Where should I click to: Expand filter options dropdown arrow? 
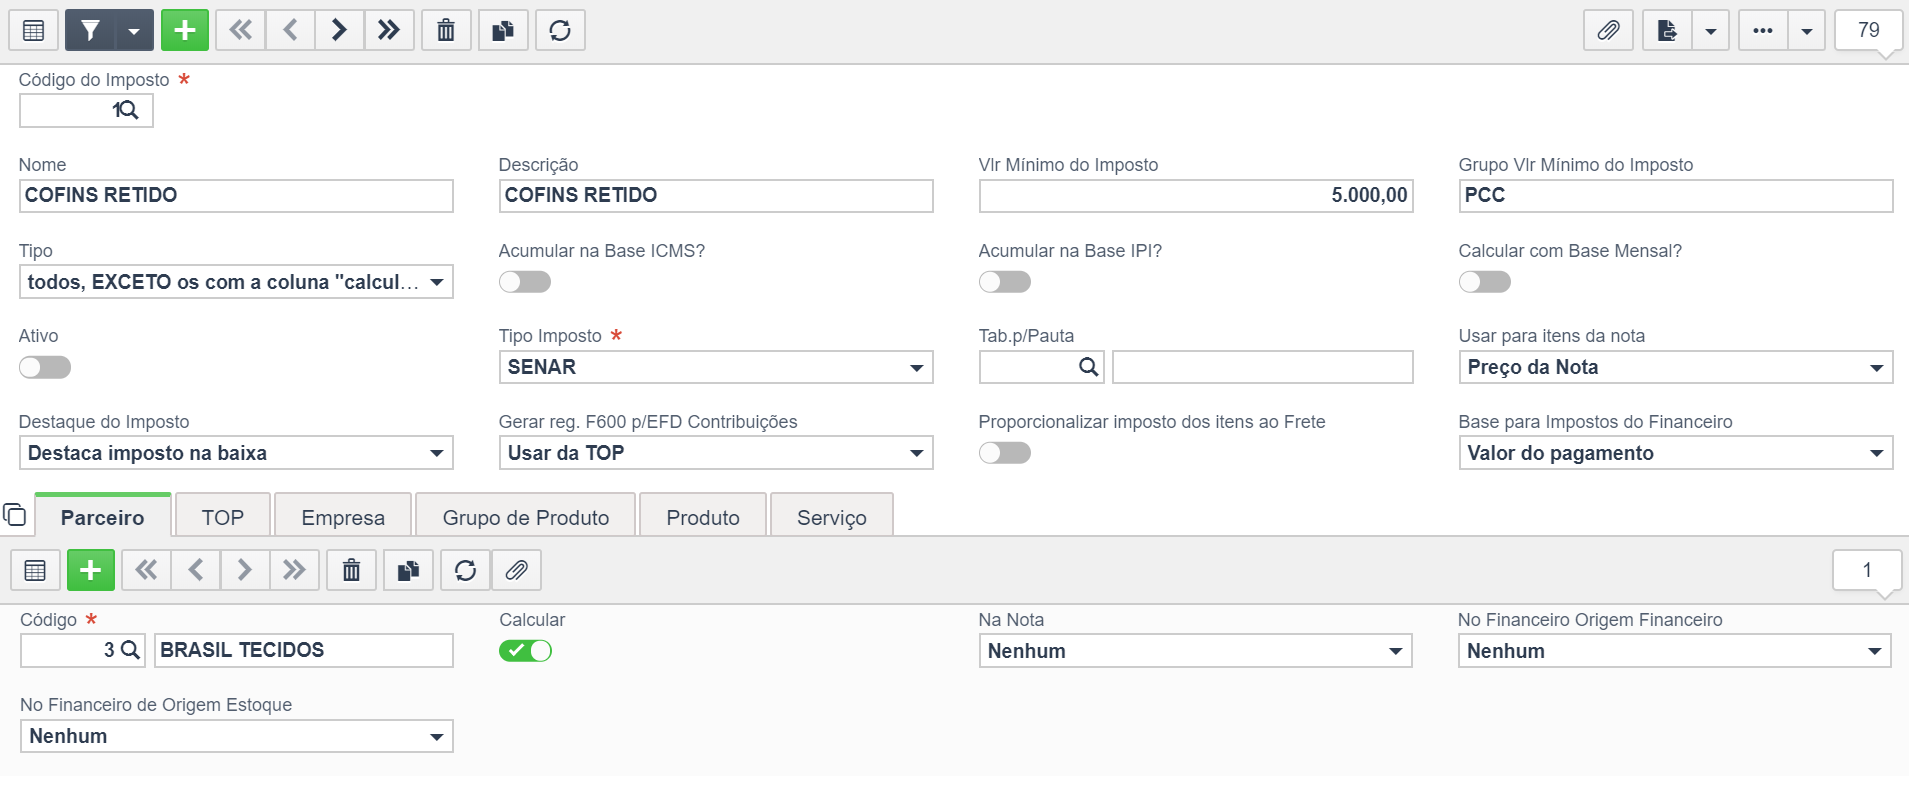(134, 30)
